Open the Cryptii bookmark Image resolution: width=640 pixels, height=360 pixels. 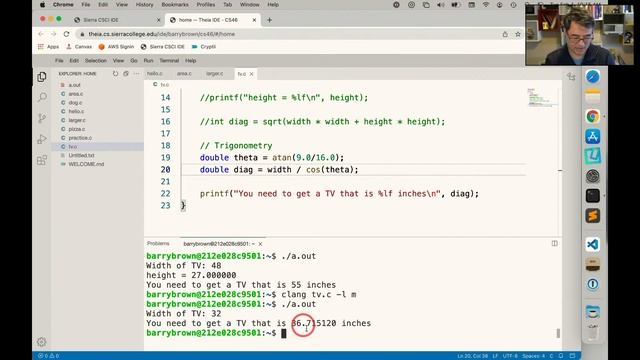tap(204, 47)
